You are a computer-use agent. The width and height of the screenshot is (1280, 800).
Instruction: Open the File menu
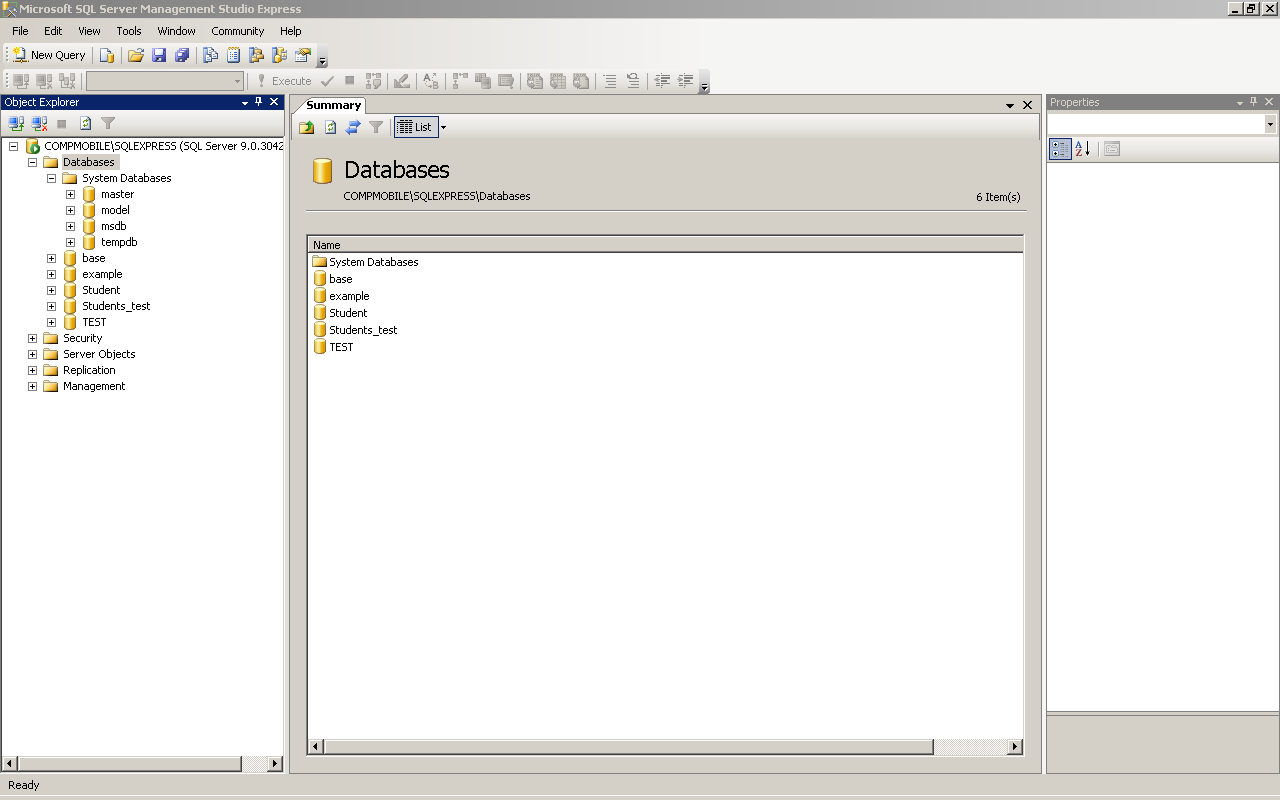(20, 31)
